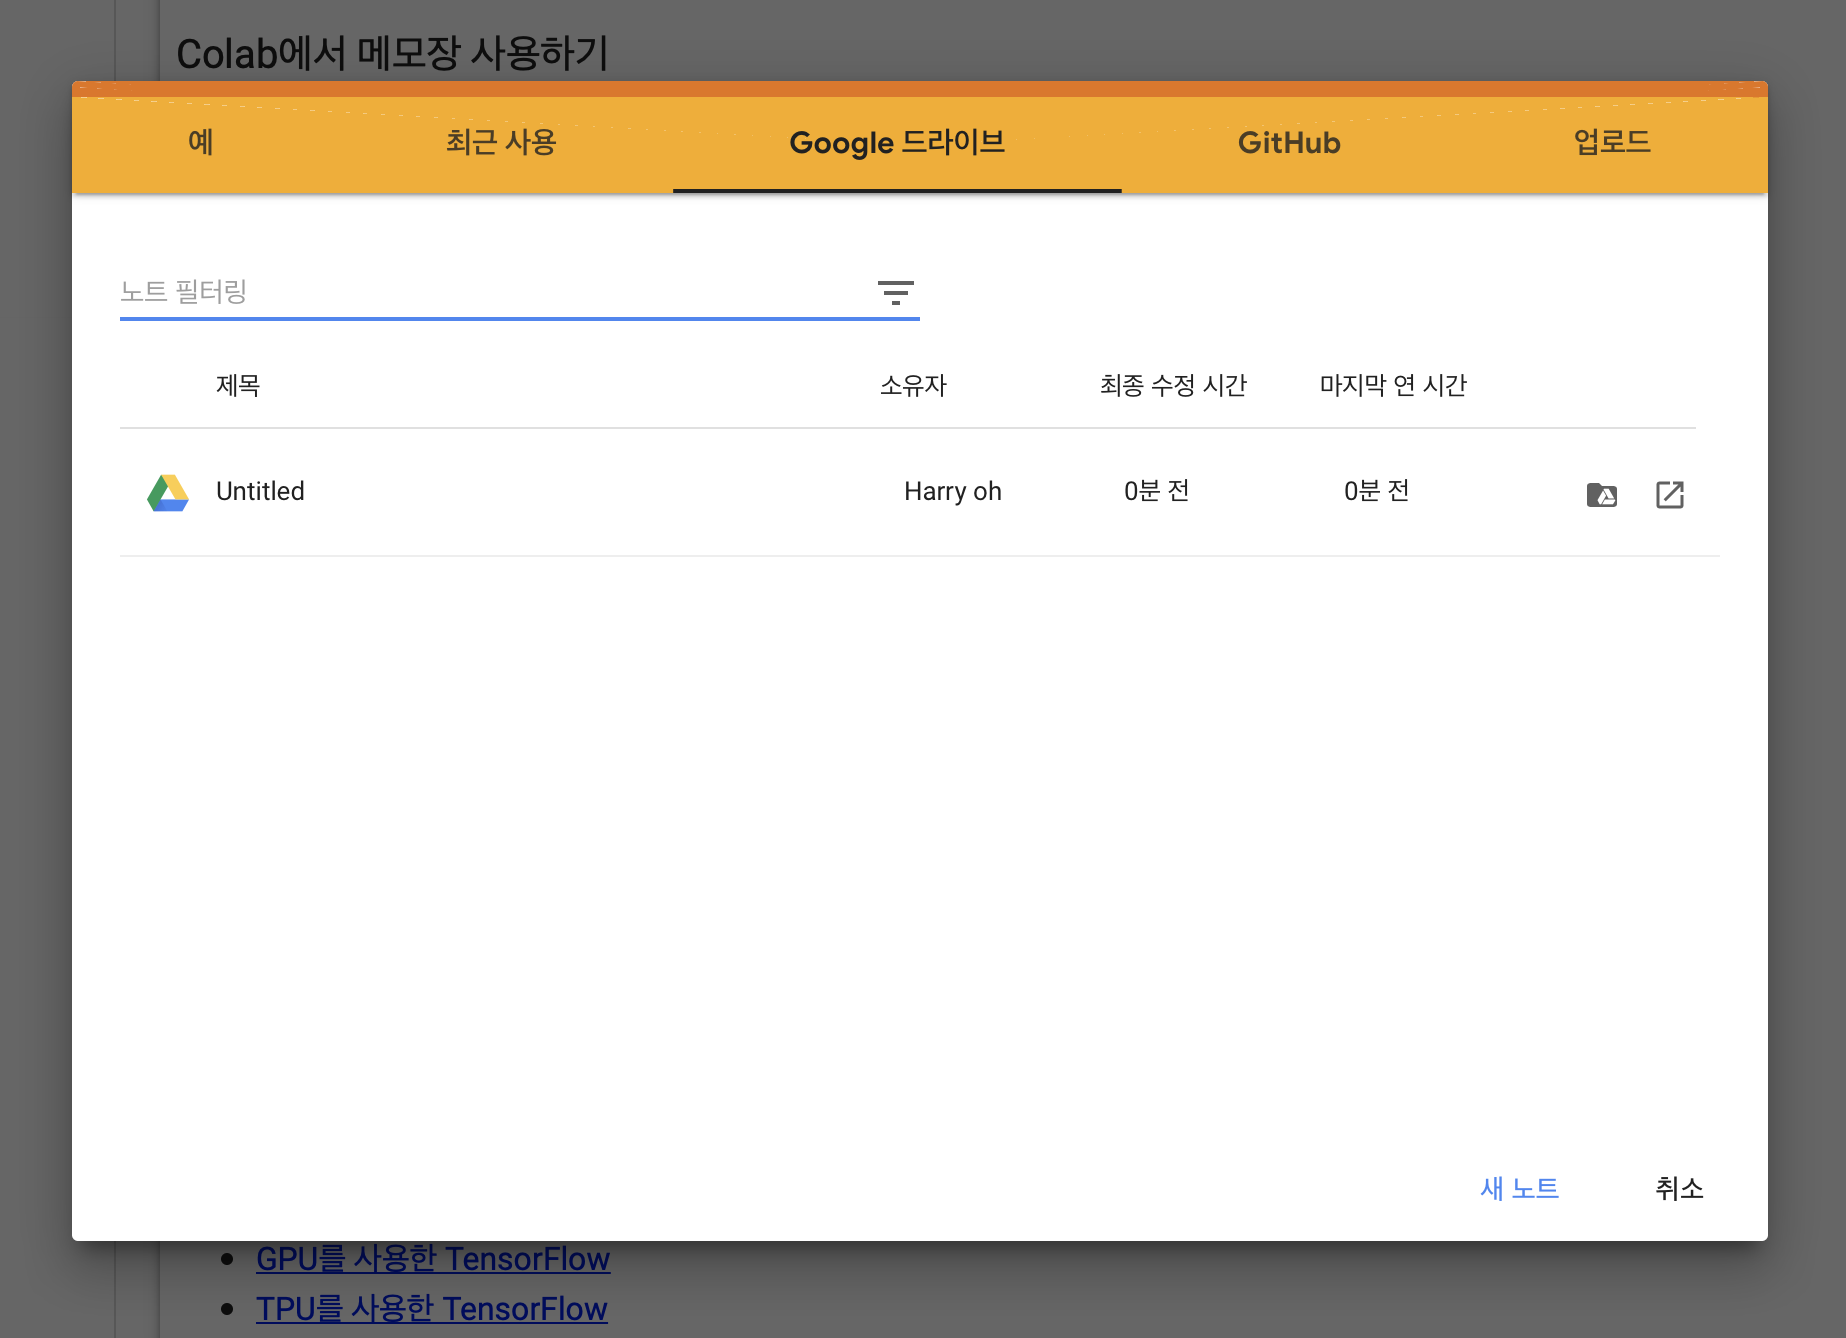Click owner name Harry oh
Viewport: 1846px width, 1338px height.
[x=953, y=491]
